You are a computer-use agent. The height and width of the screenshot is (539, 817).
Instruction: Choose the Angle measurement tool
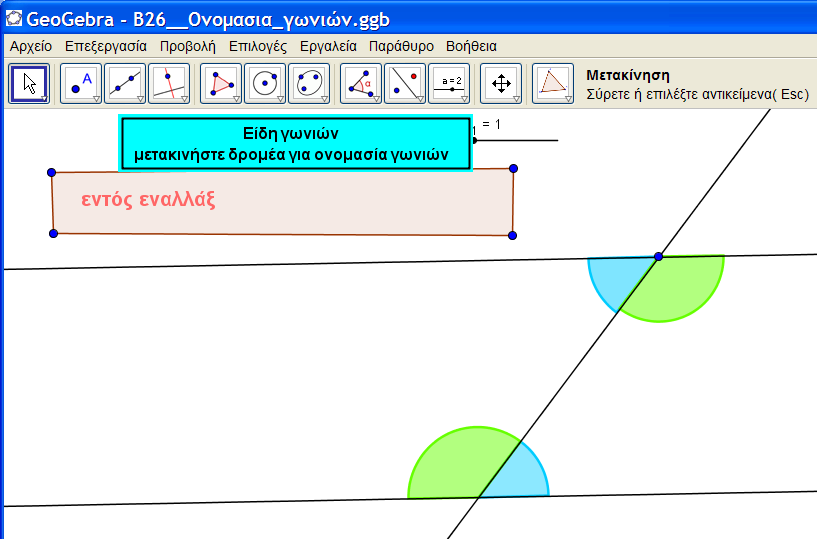[361, 83]
